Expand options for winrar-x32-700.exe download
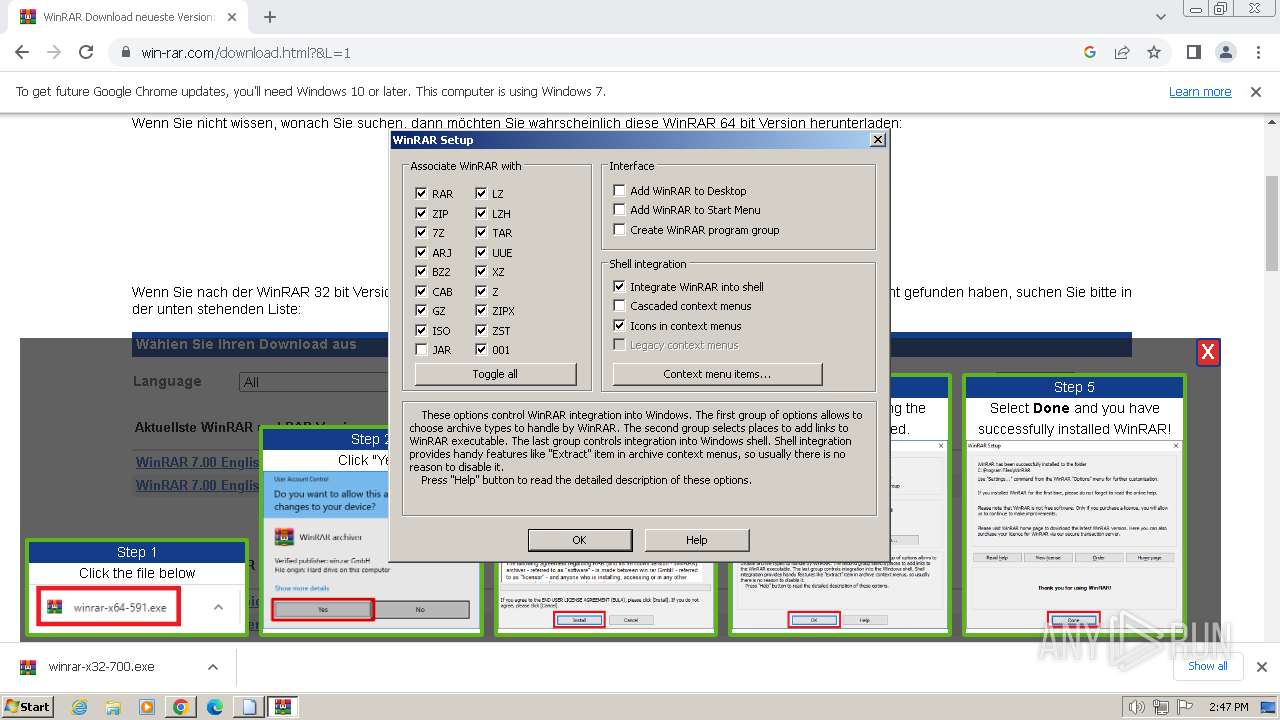 [x=212, y=667]
